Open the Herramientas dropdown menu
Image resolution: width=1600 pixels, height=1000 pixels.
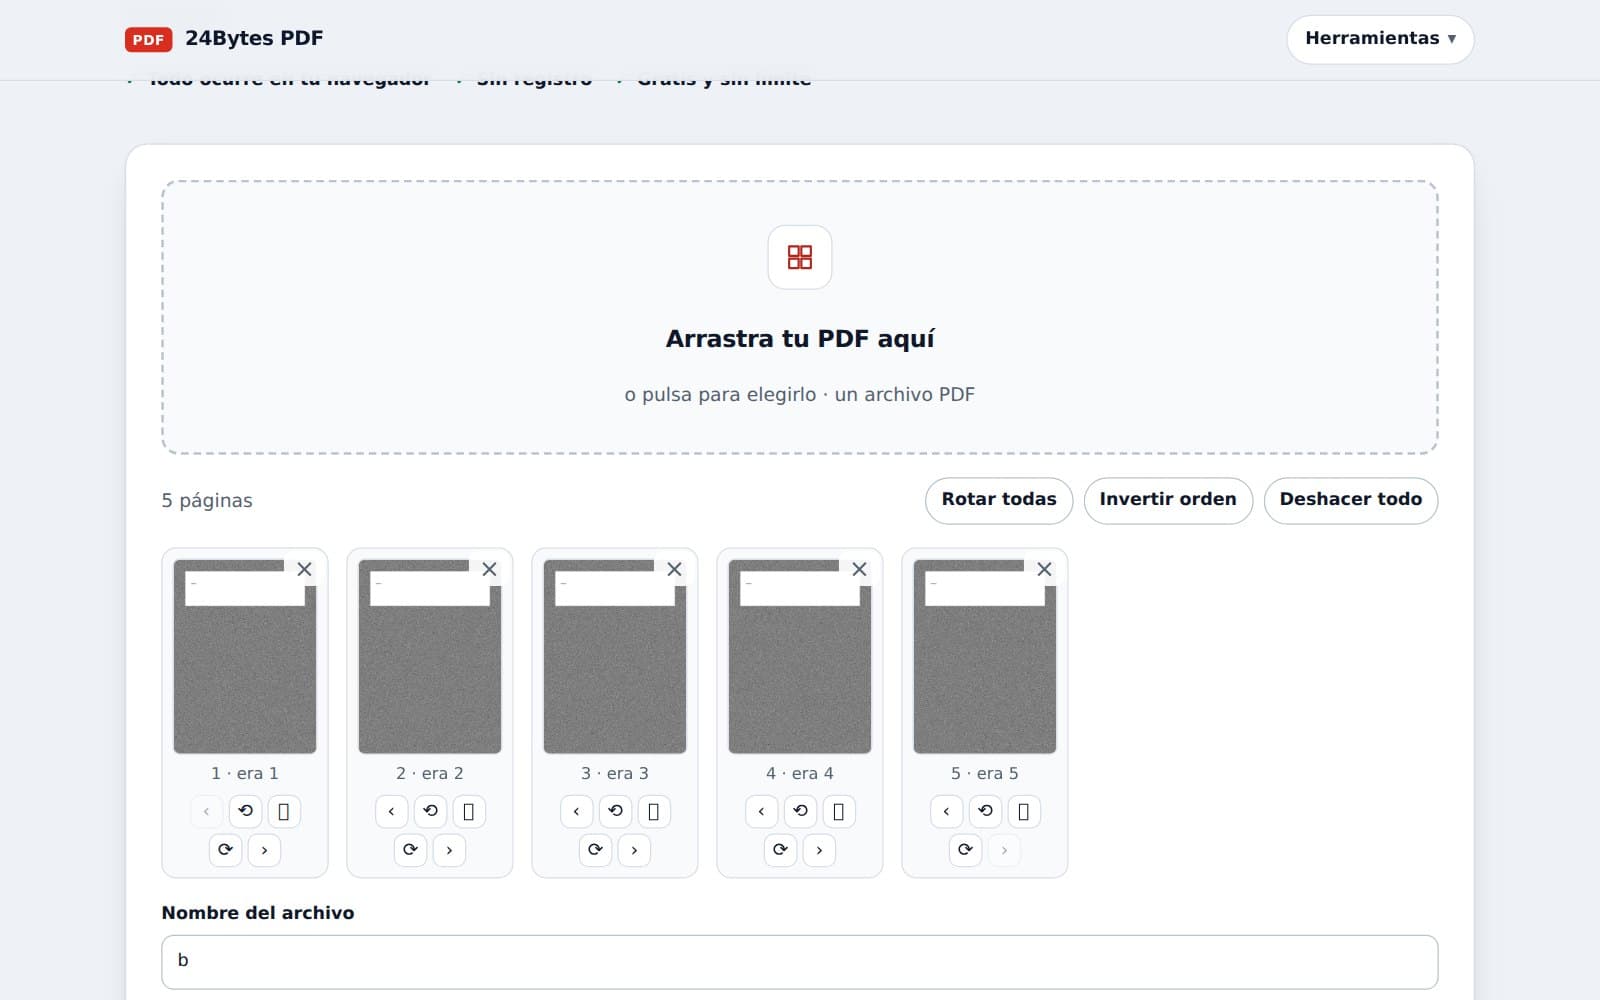(x=1380, y=39)
